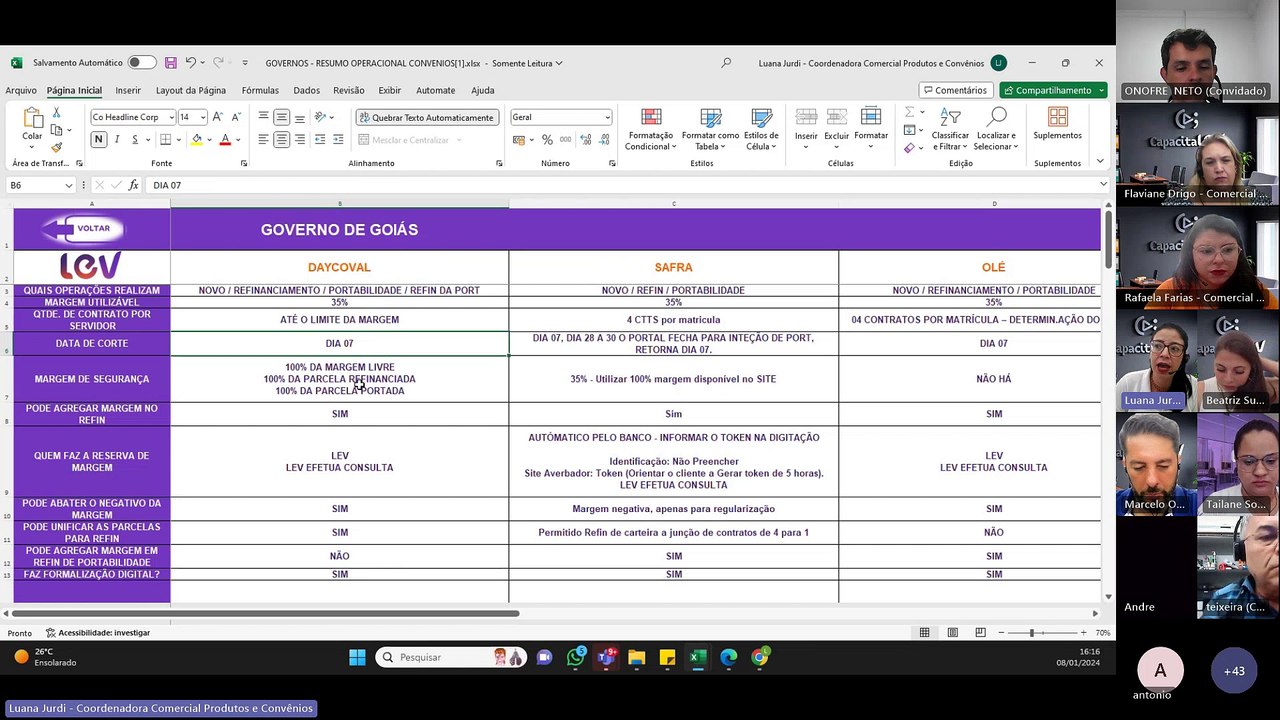
Task: Open the Comentários pane
Action: 954,90
